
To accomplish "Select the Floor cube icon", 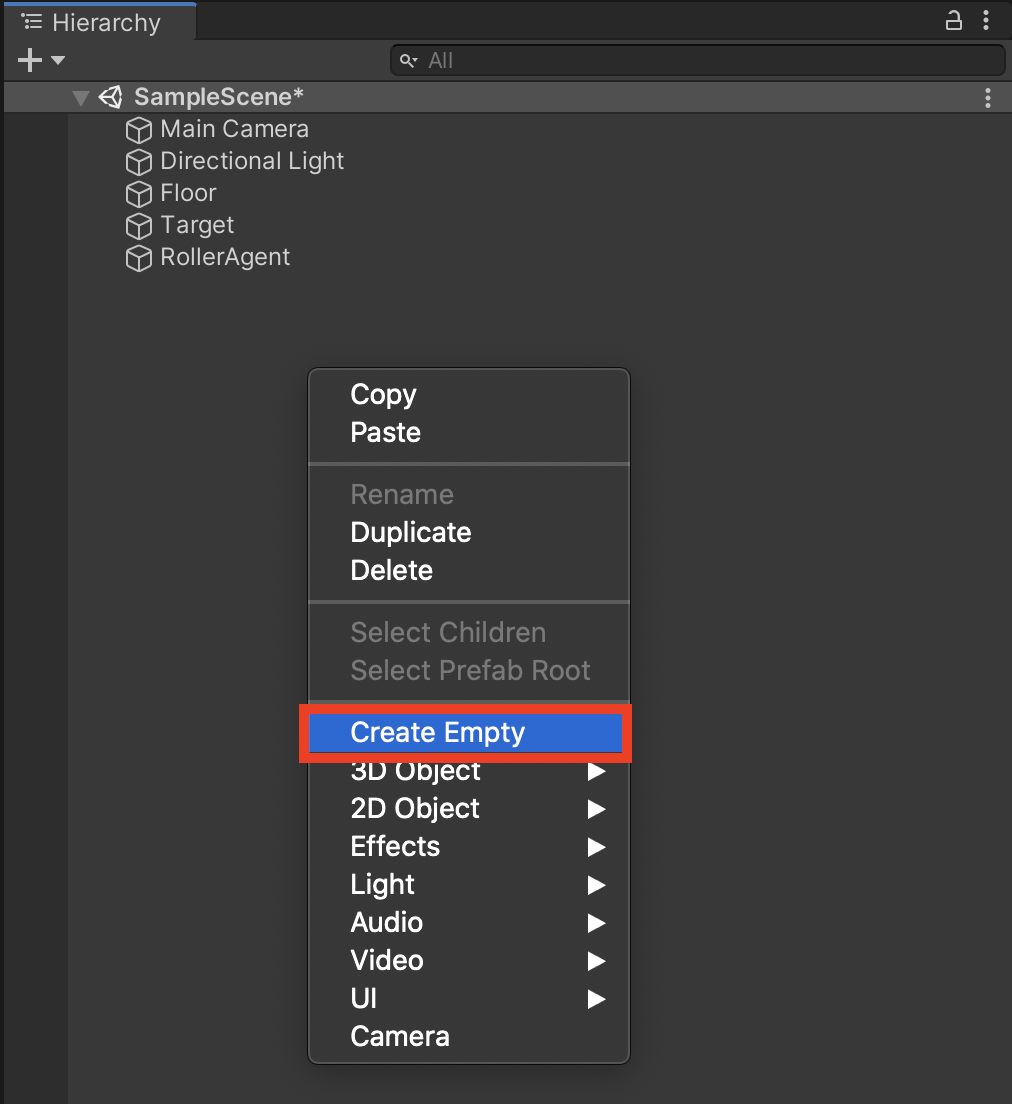I will coord(139,194).
